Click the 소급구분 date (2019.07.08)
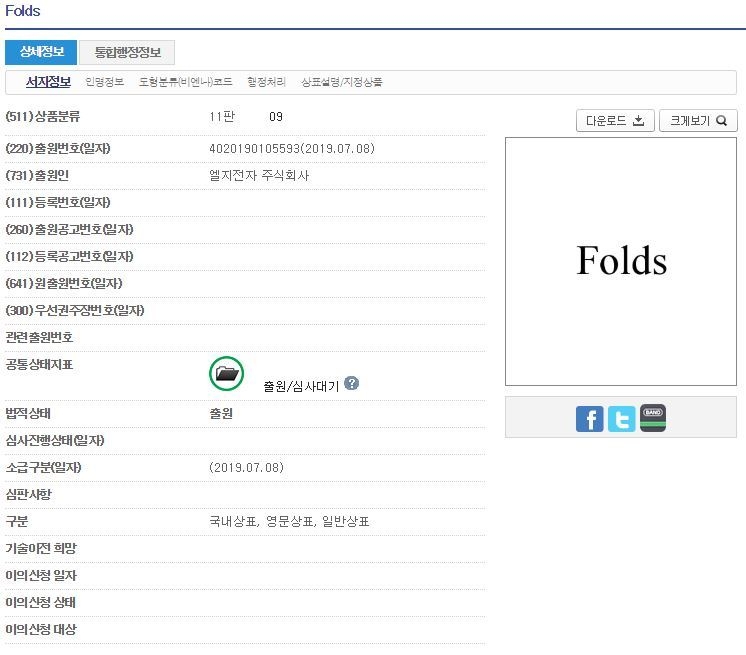The width and height of the screenshot is (746, 655). click(x=246, y=468)
